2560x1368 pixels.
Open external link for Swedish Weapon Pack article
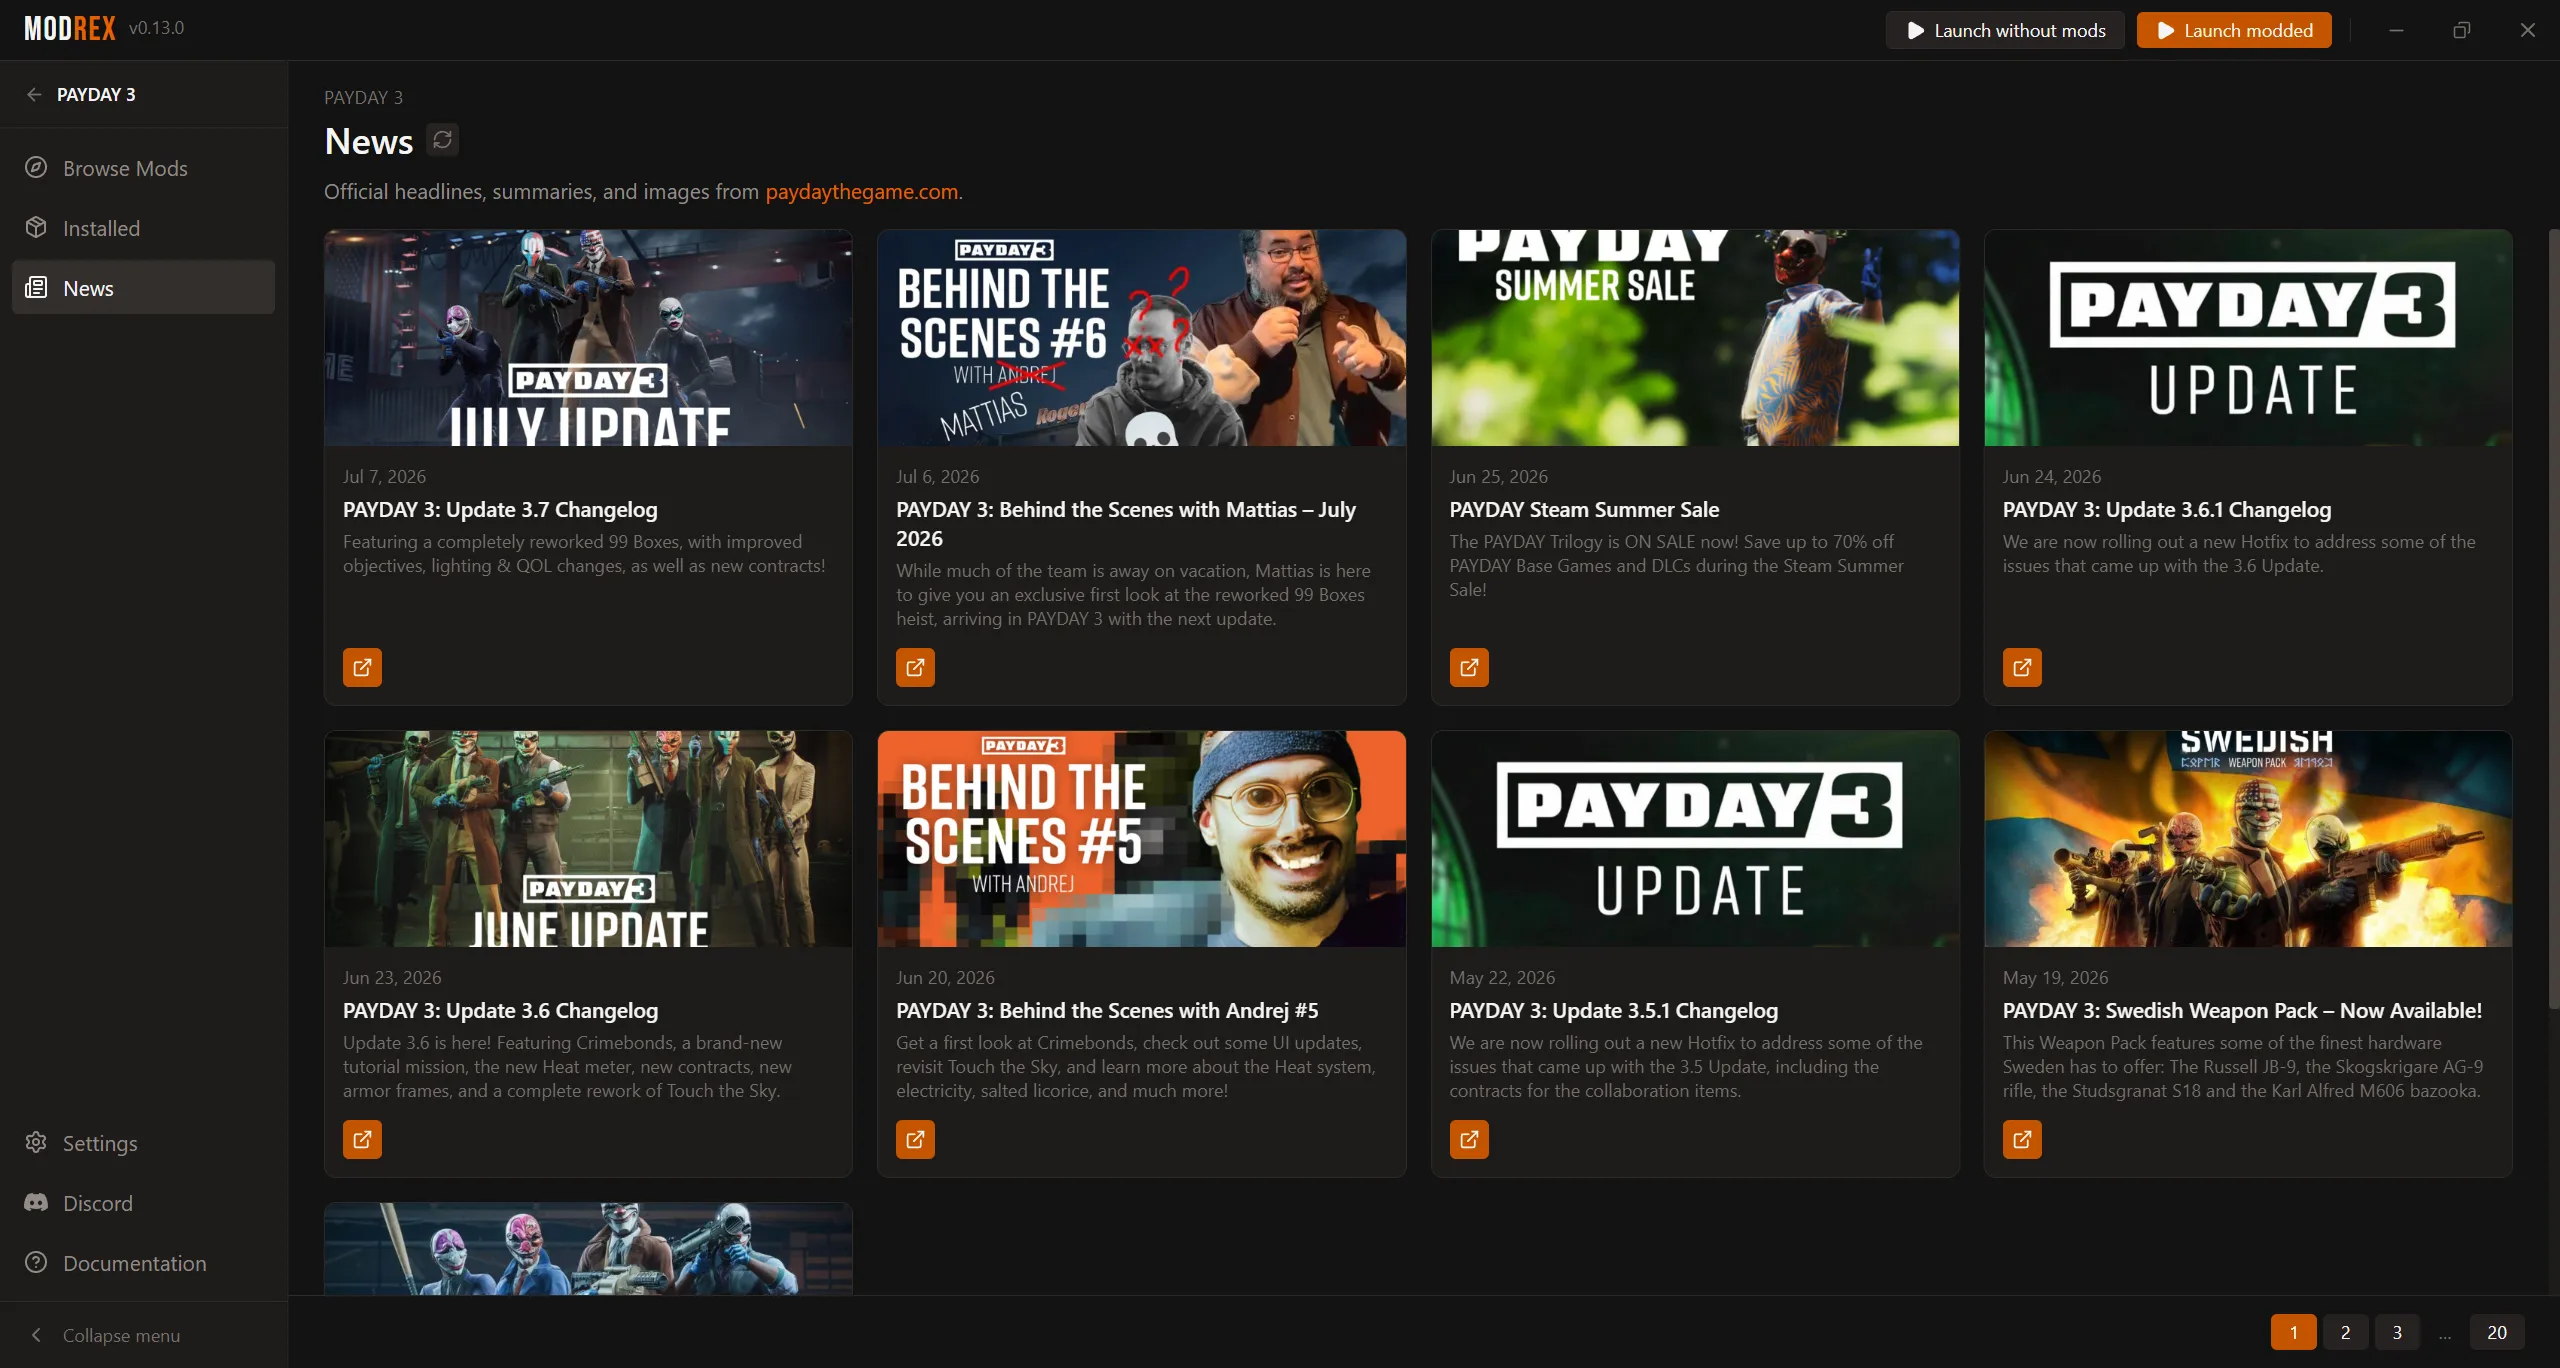[x=2022, y=1139]
